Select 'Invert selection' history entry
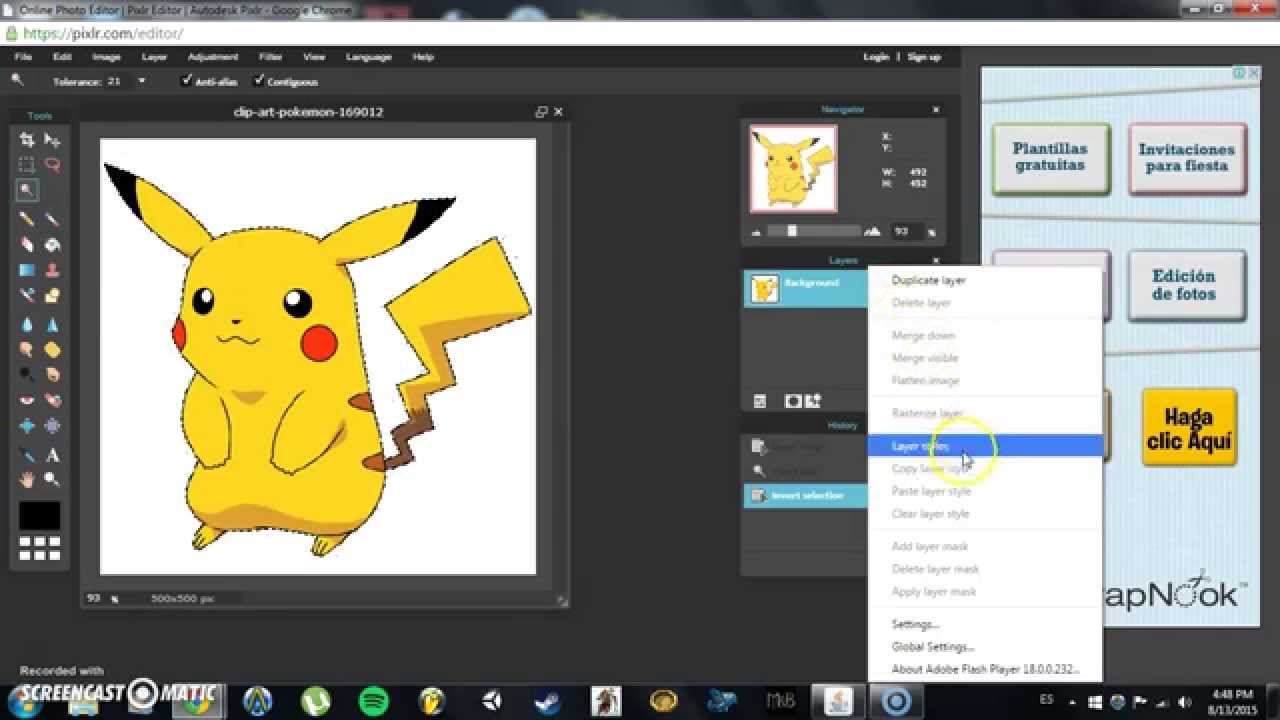Viewport: 1280px width, 720px height. pyautogui.click(x=806, y=495)
